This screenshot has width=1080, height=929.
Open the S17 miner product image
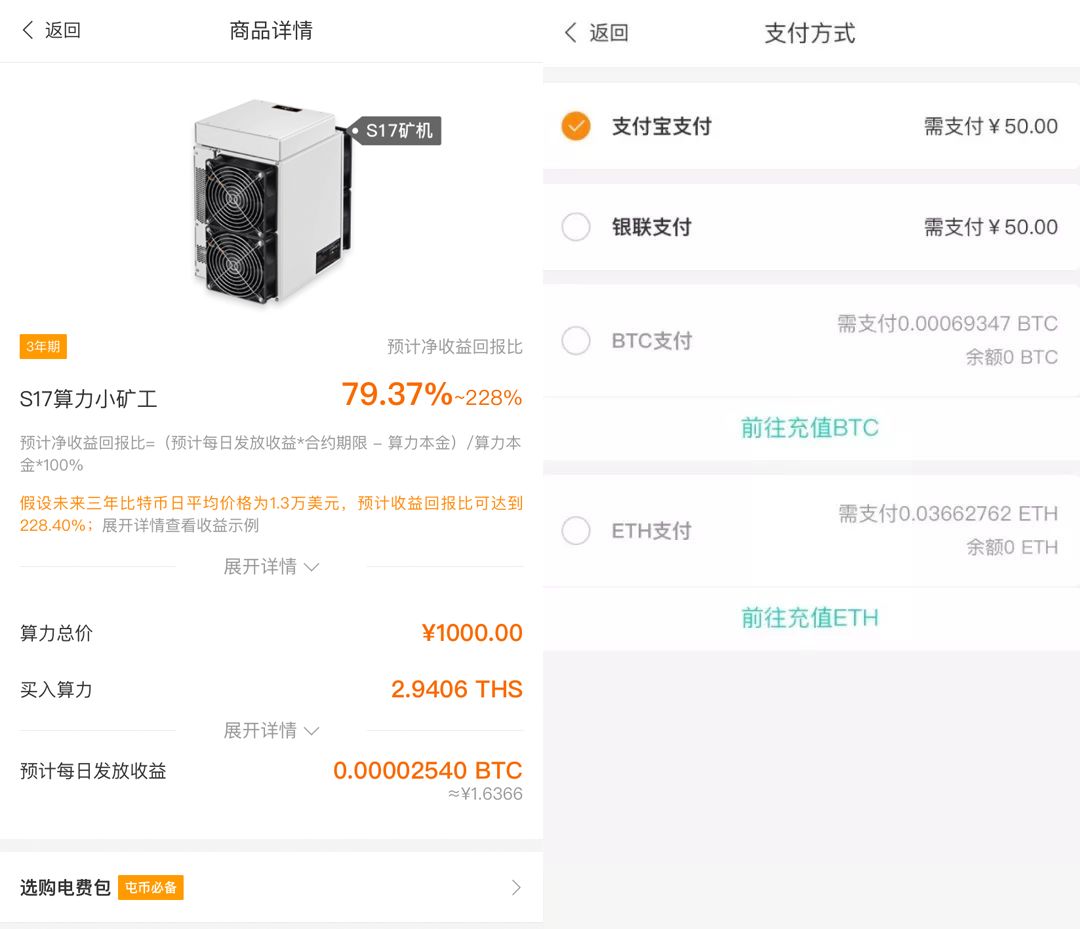pyautogui.click(x=272, y=202)
